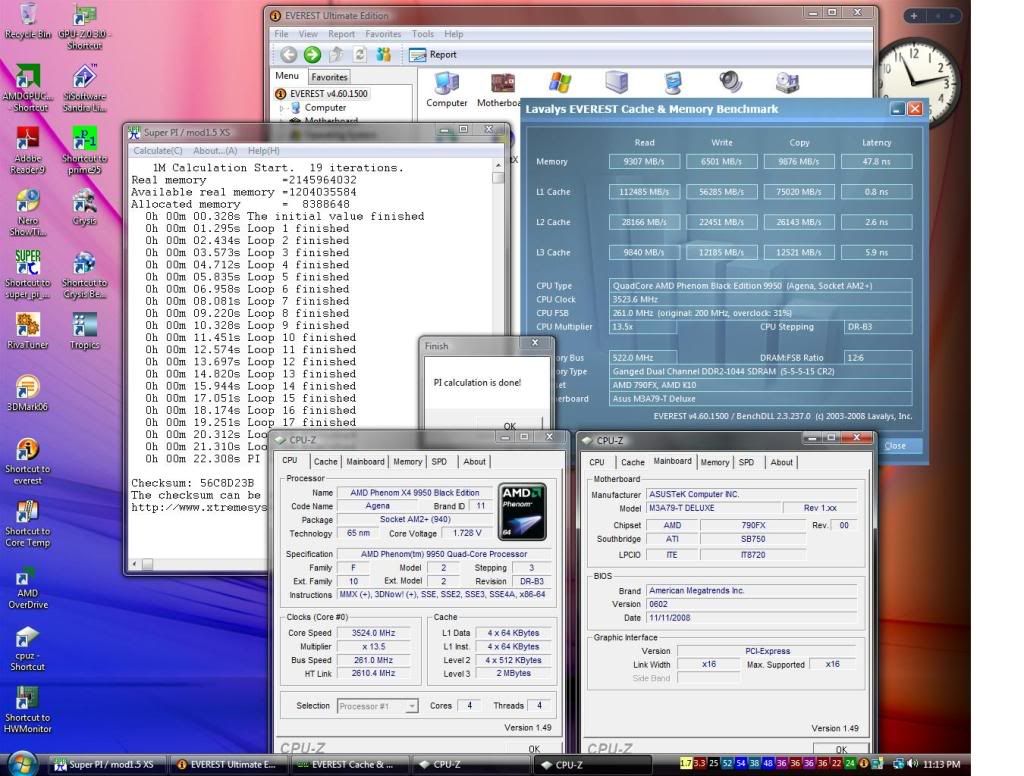The width and height of the screenshot is (1024, 776).
Task: Select the cpuz - Shortcut desktop icon
Action: (x=27, y=648)
